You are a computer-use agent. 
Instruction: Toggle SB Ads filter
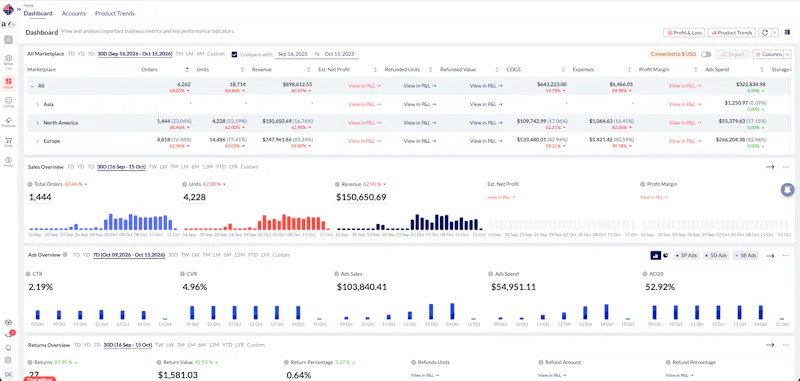[745, 256]
